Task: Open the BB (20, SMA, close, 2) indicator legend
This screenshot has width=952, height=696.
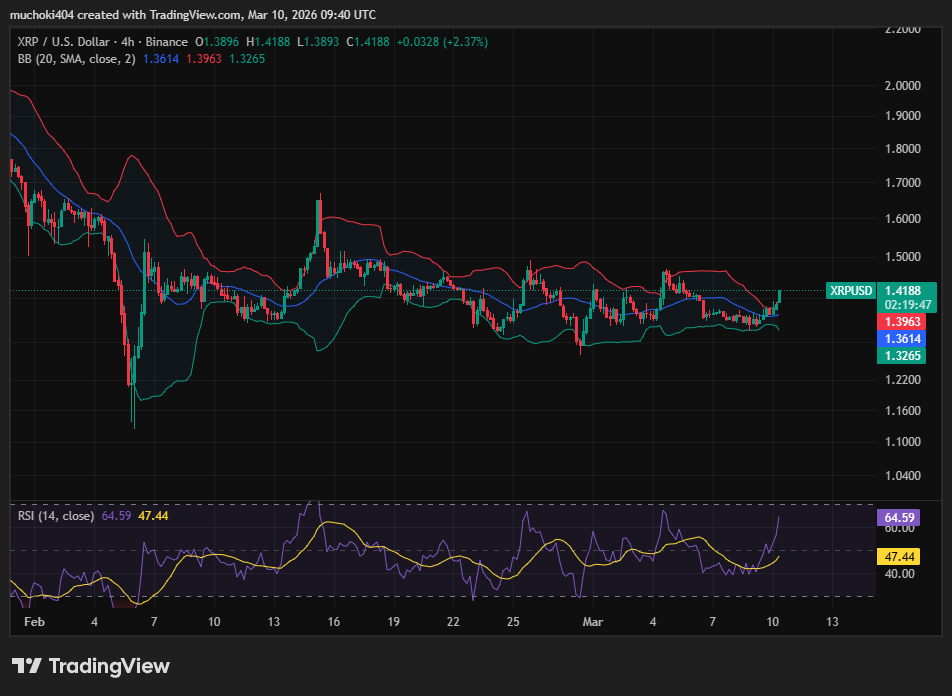Action: click(x=76, y=59)
